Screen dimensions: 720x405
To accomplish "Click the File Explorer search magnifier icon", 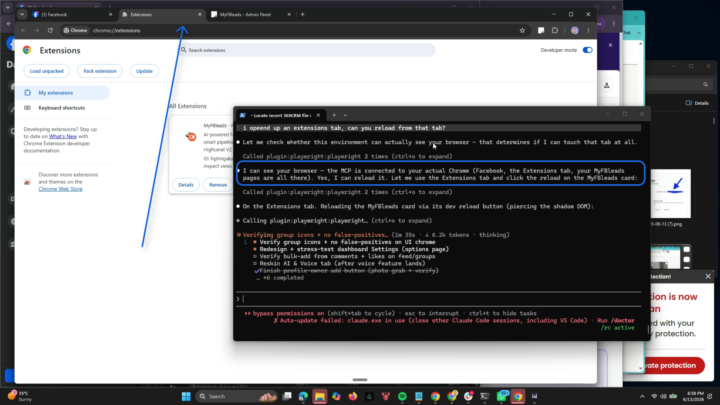I will pyautogui.click(x=706, y=84).
